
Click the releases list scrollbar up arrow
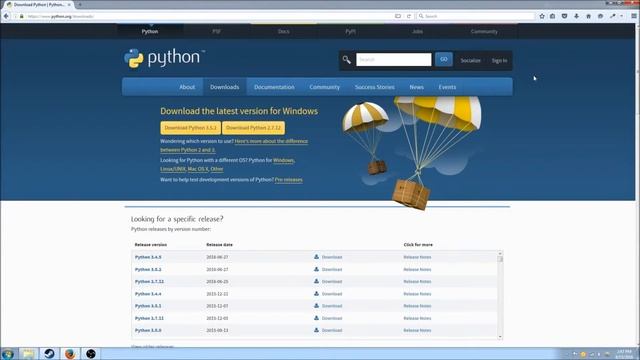500,253
